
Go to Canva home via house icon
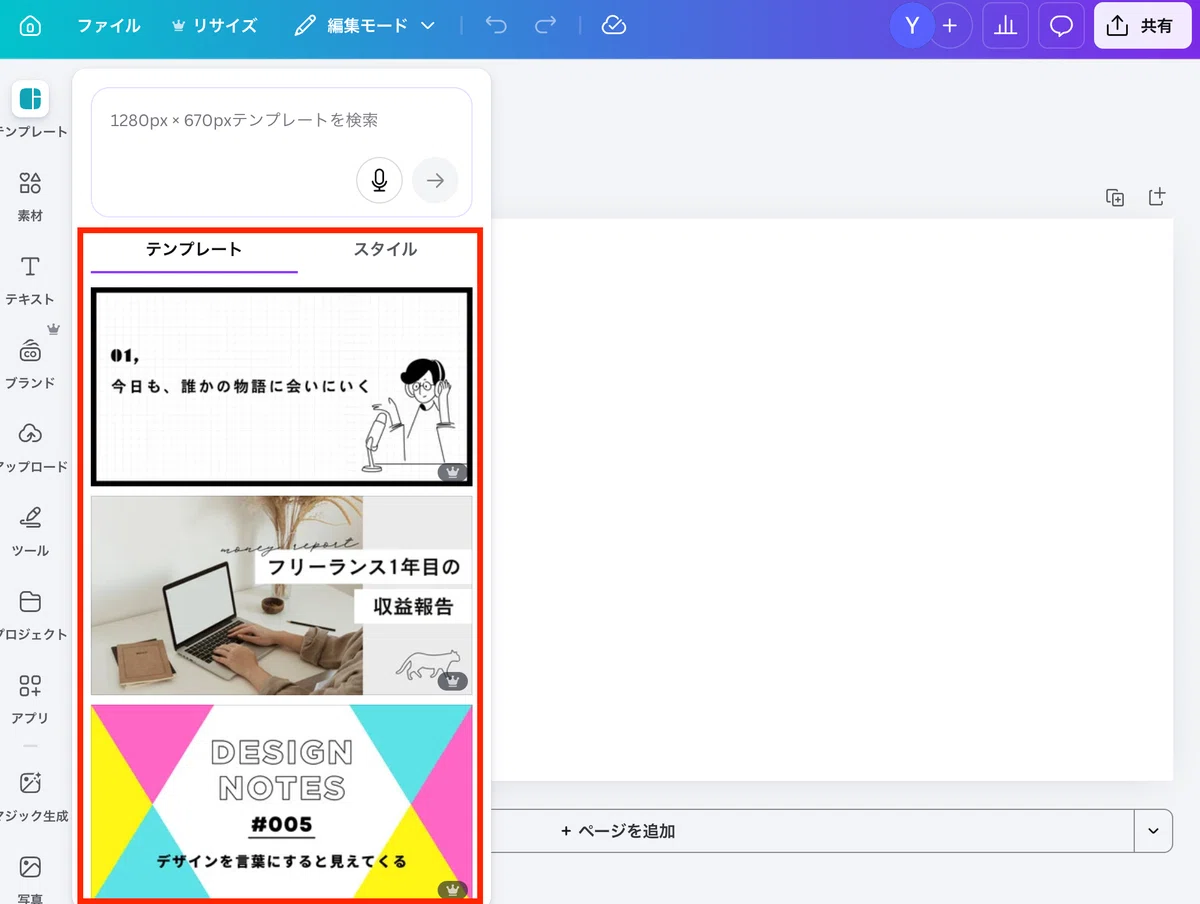[31, 26]
